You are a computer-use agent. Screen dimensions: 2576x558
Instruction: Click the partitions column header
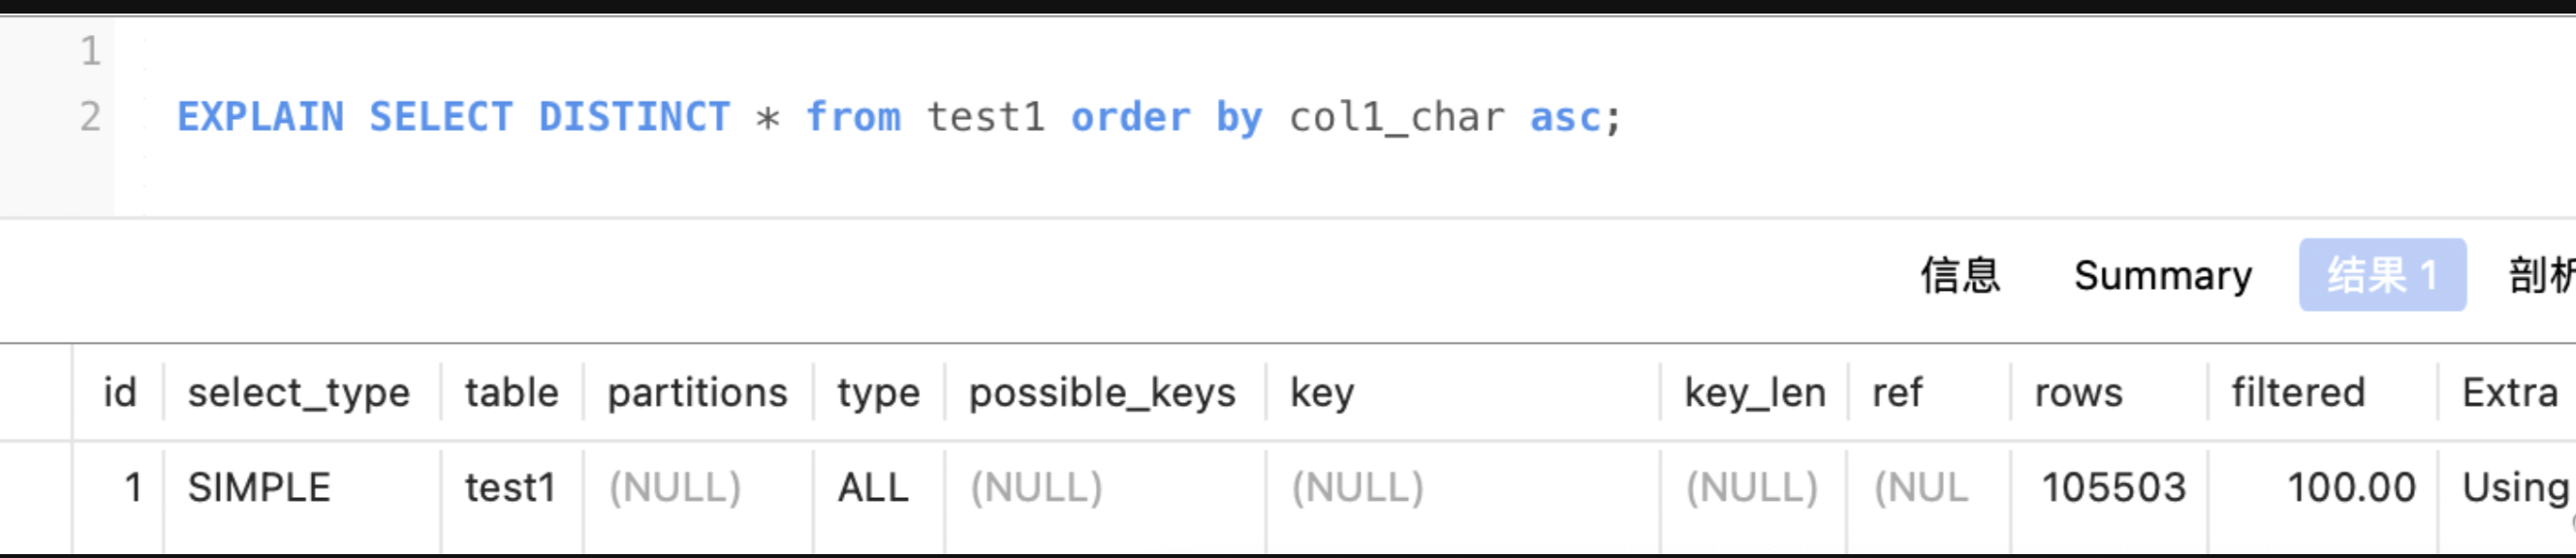coord(697,393)
